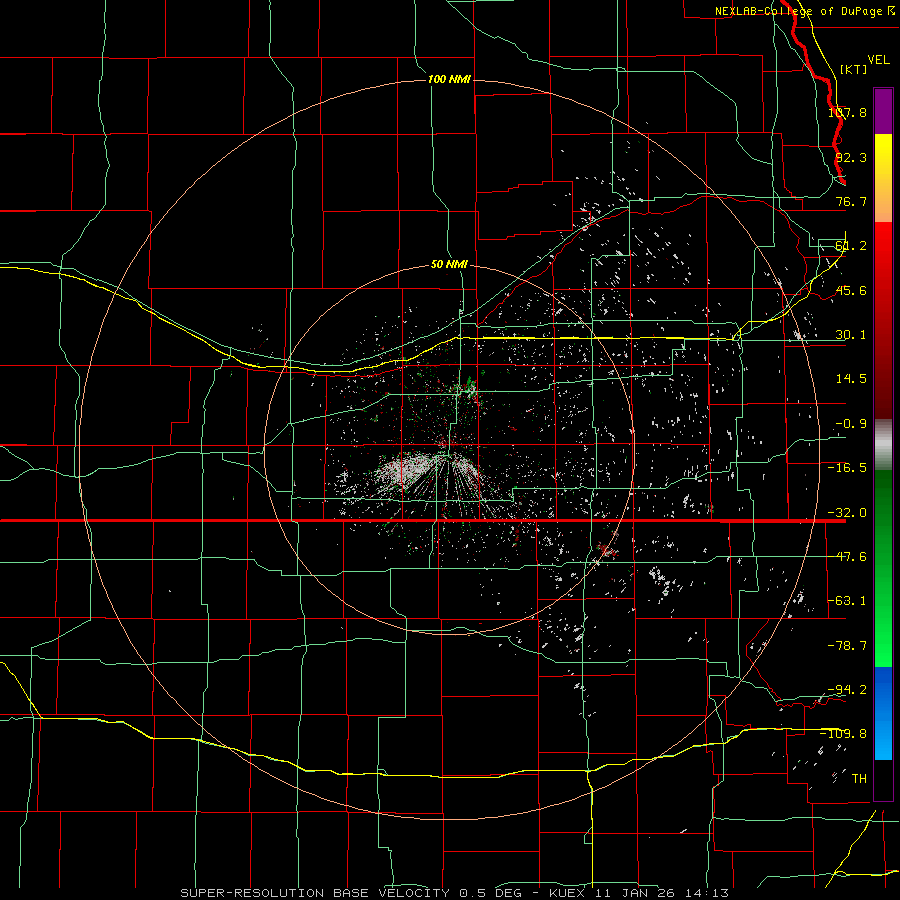This screenshot has height=900, width=900.
Task: Select the -32.0 legend value
Action: 847,513
